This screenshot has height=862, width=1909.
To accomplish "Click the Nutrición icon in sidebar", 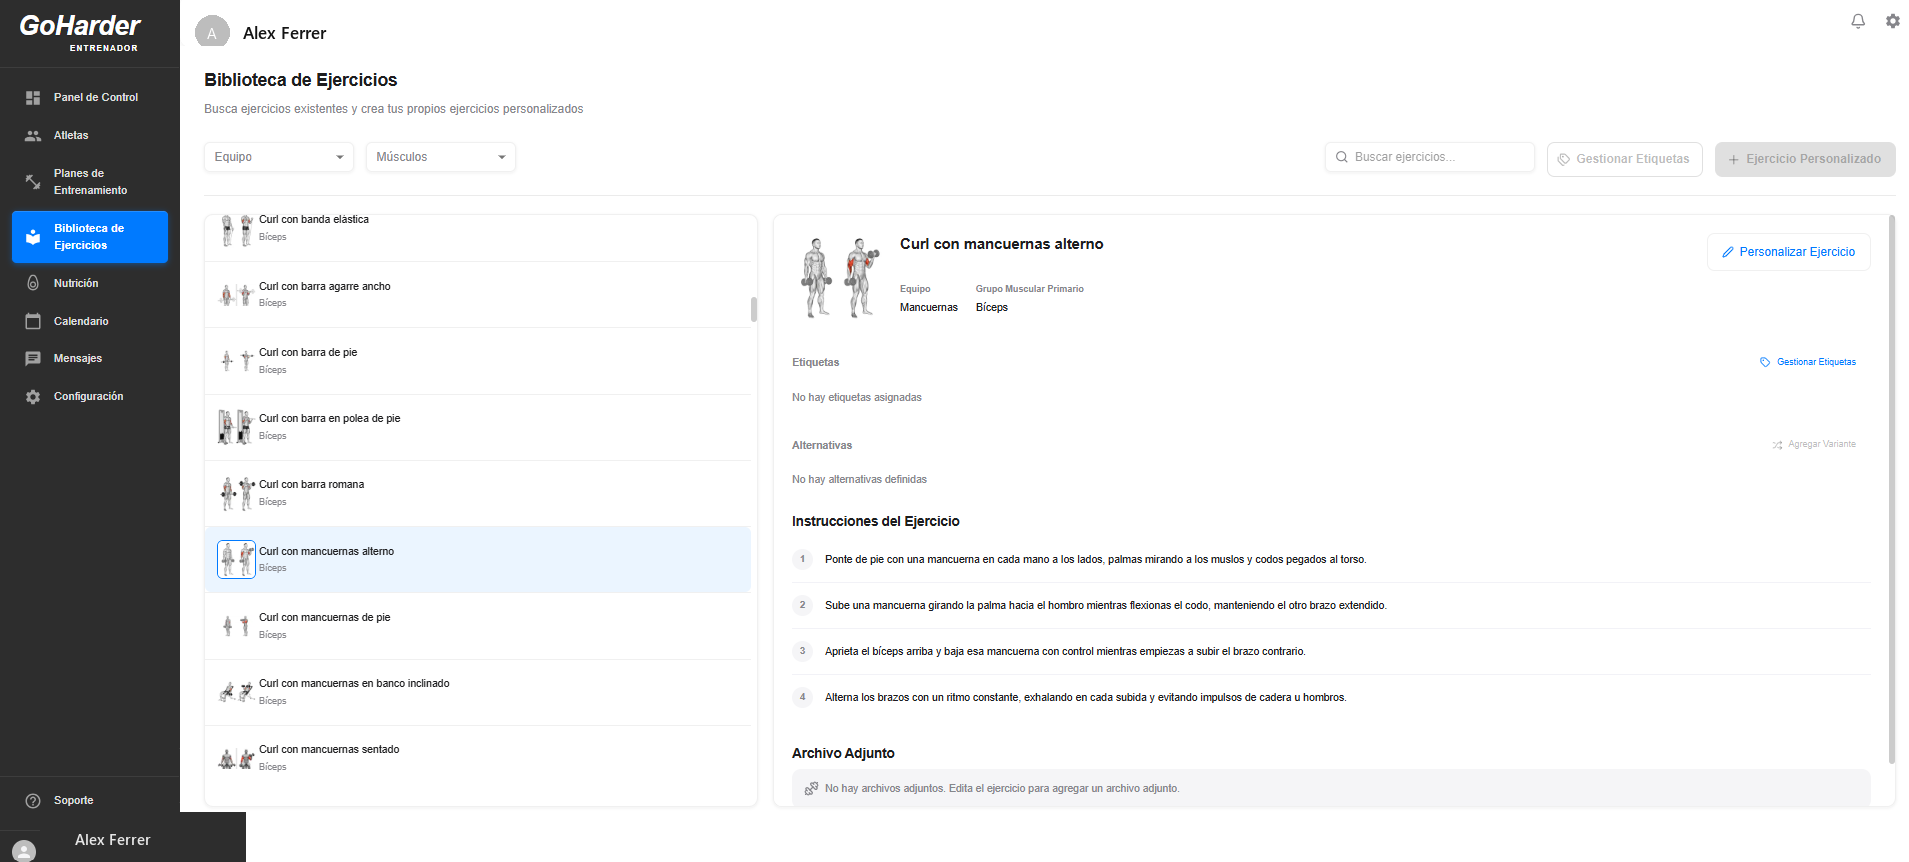I will (x=33, y=283).
